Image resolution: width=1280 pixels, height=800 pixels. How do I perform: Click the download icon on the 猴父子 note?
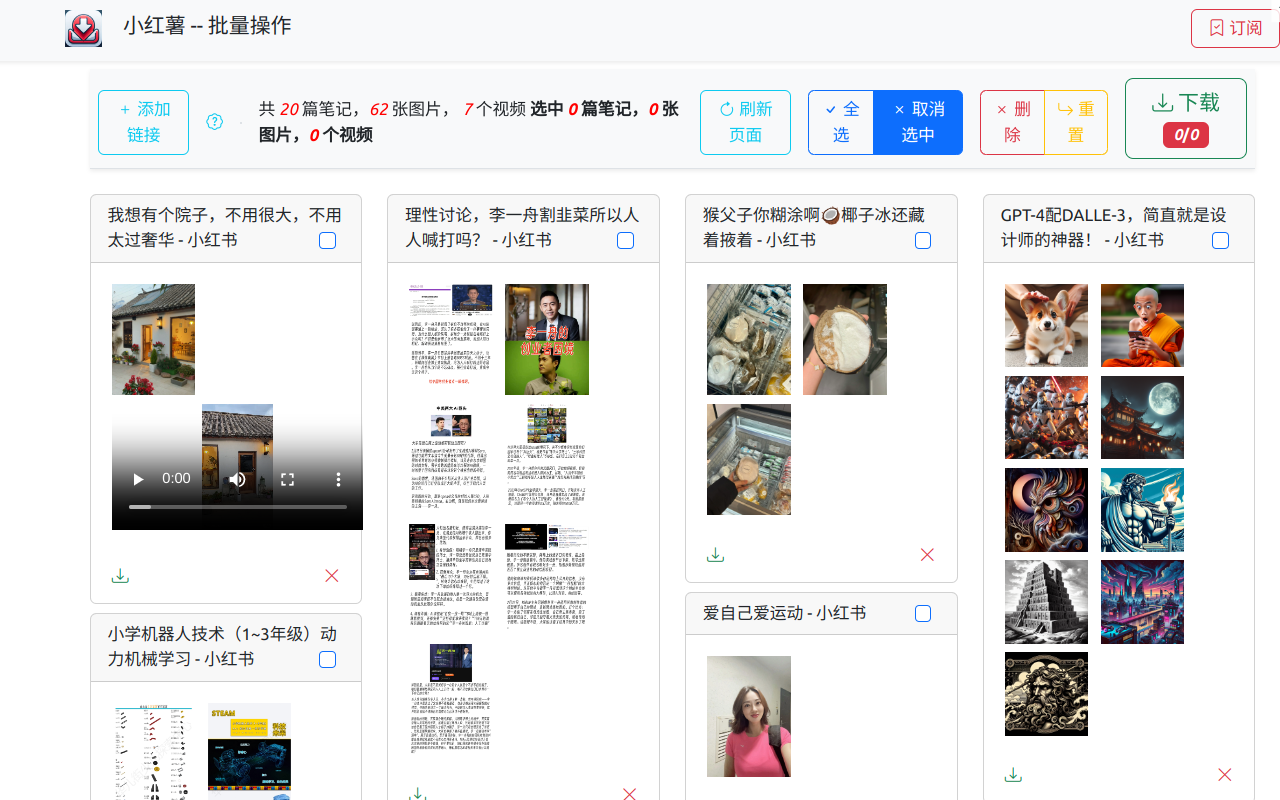pyautogui.click(x=715, y=553)
